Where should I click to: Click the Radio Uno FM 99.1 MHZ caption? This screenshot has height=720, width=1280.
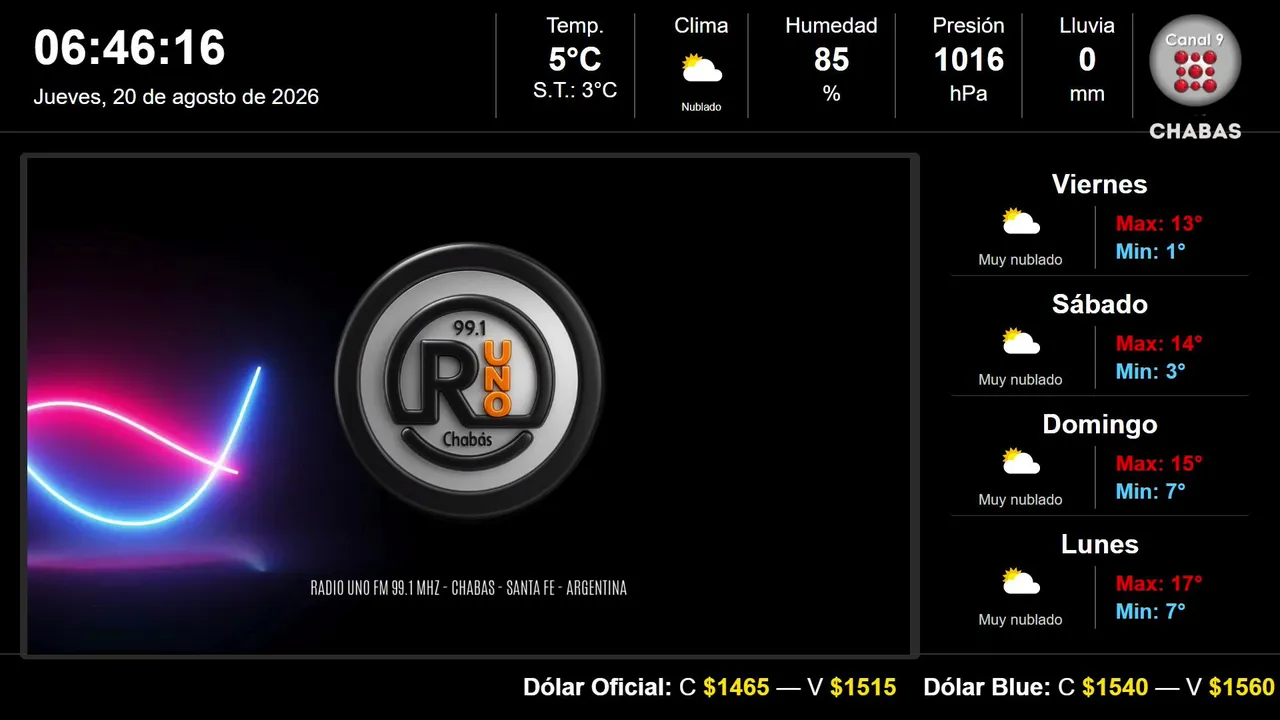469,588
